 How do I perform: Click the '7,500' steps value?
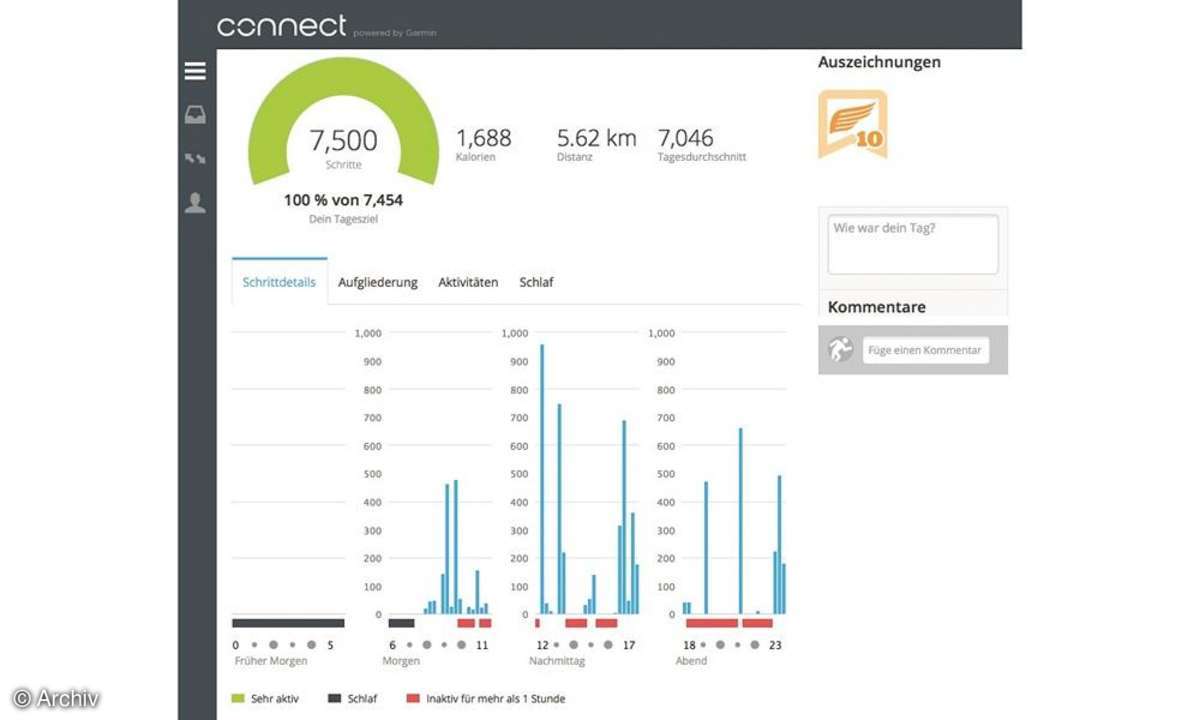point(343,139)
